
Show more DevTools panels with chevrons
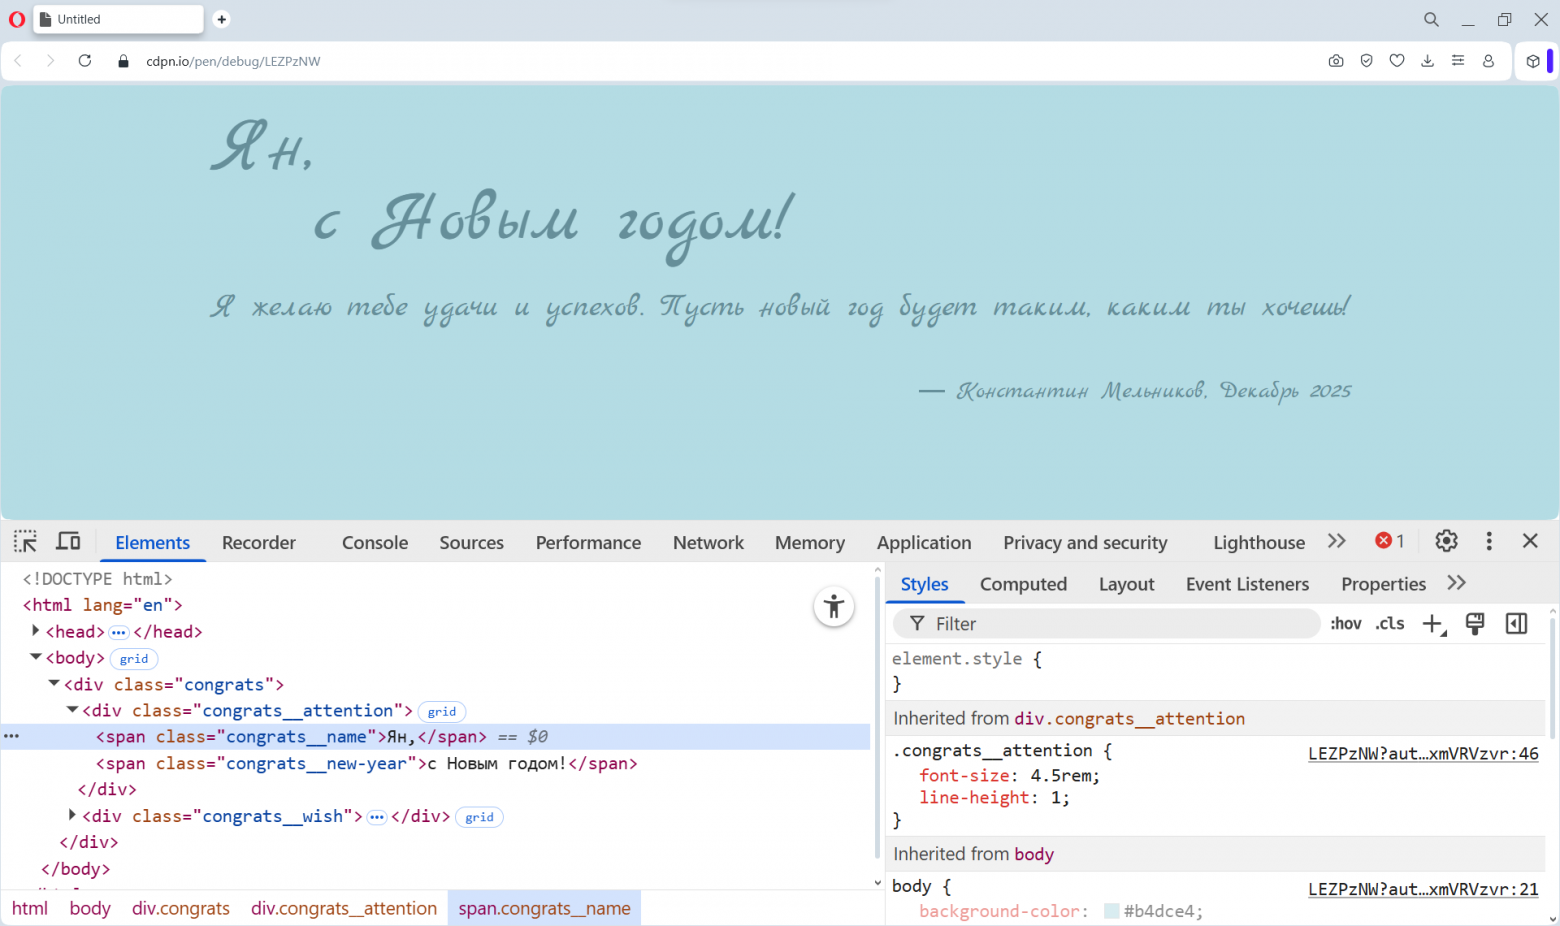point(1337,541)
